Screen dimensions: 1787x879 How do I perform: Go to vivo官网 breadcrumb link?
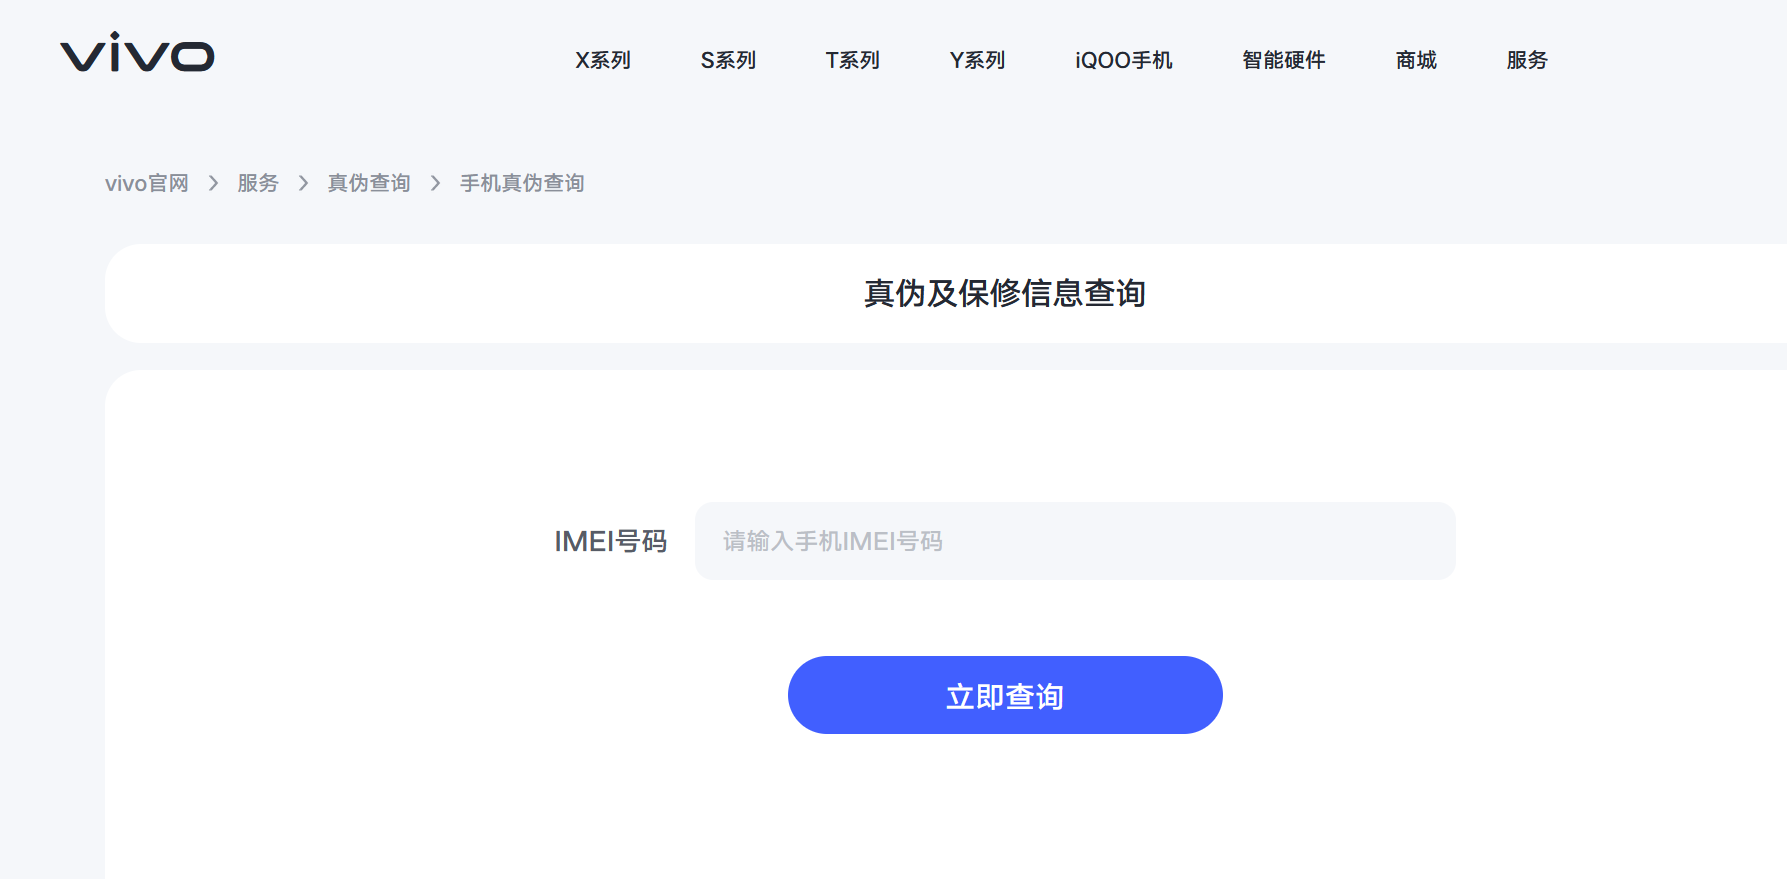point(147,183)
